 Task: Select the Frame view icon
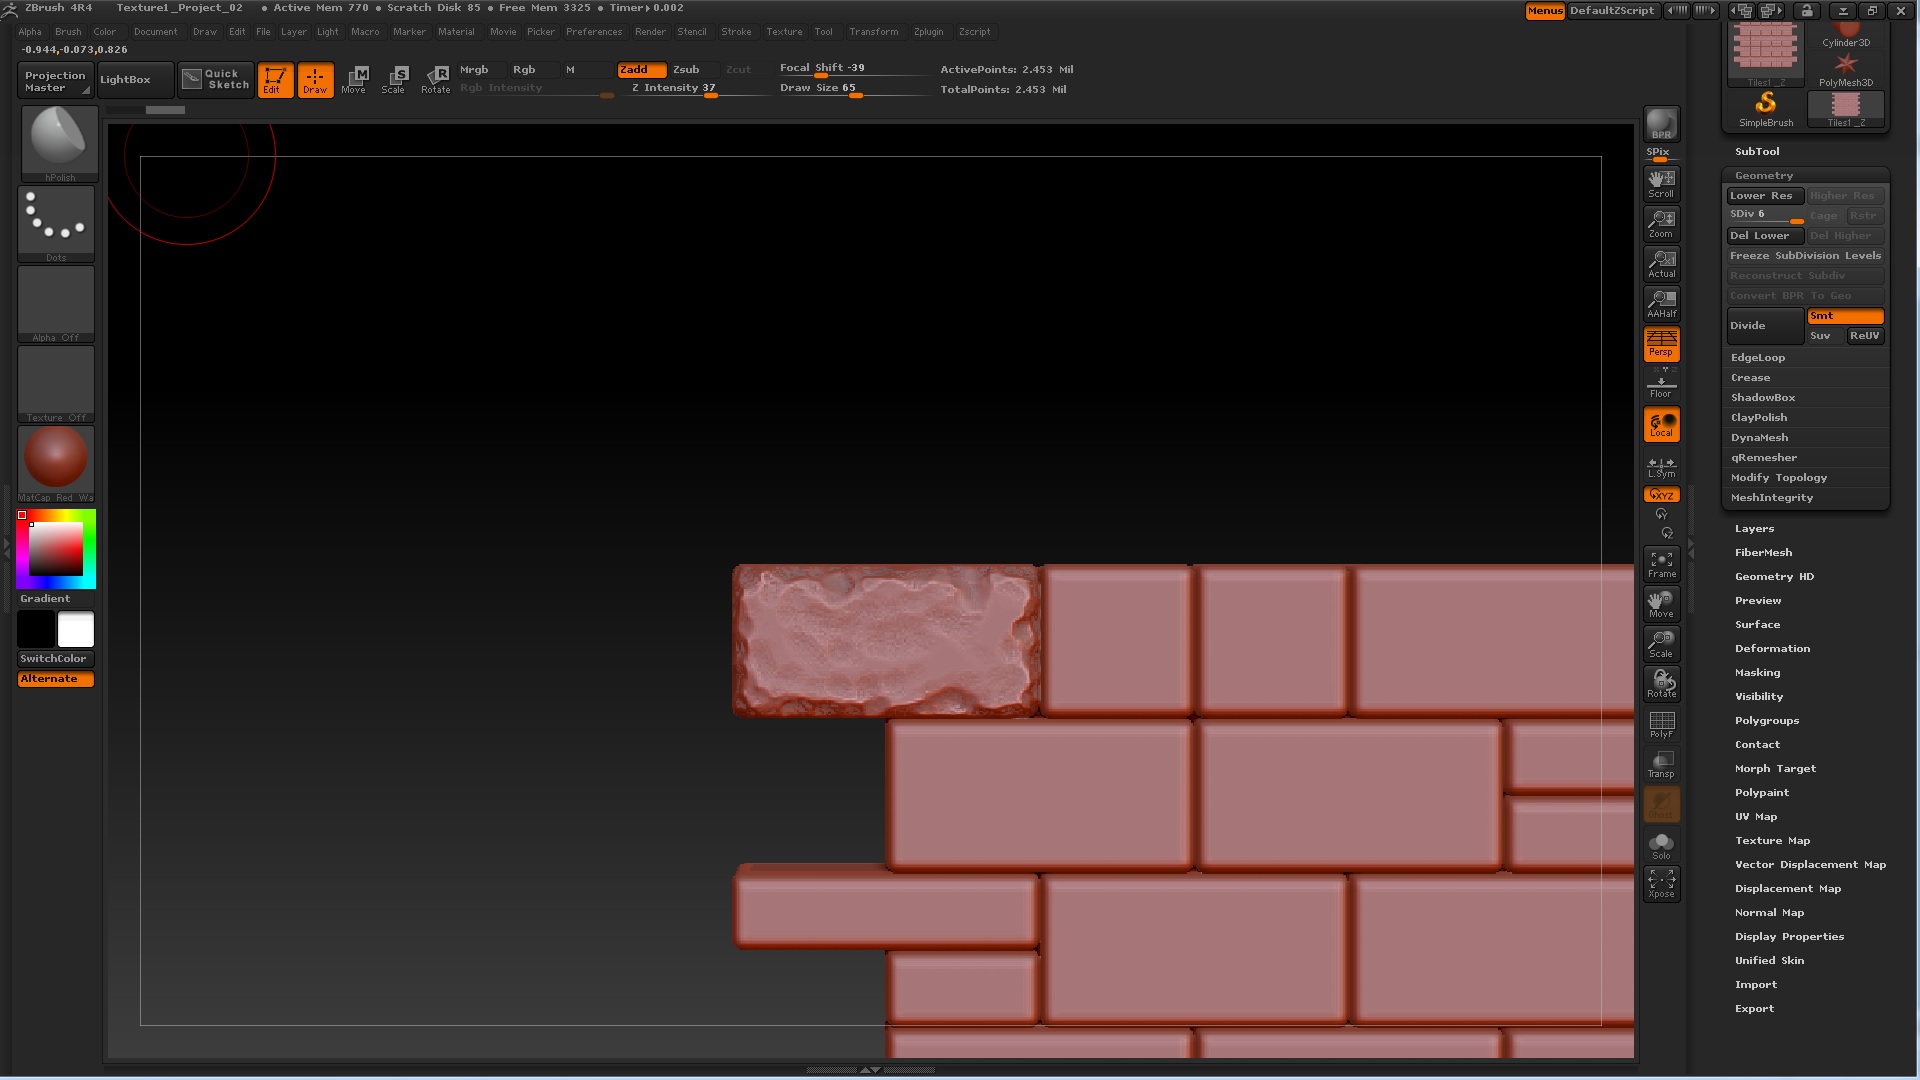coord(1661,564)
